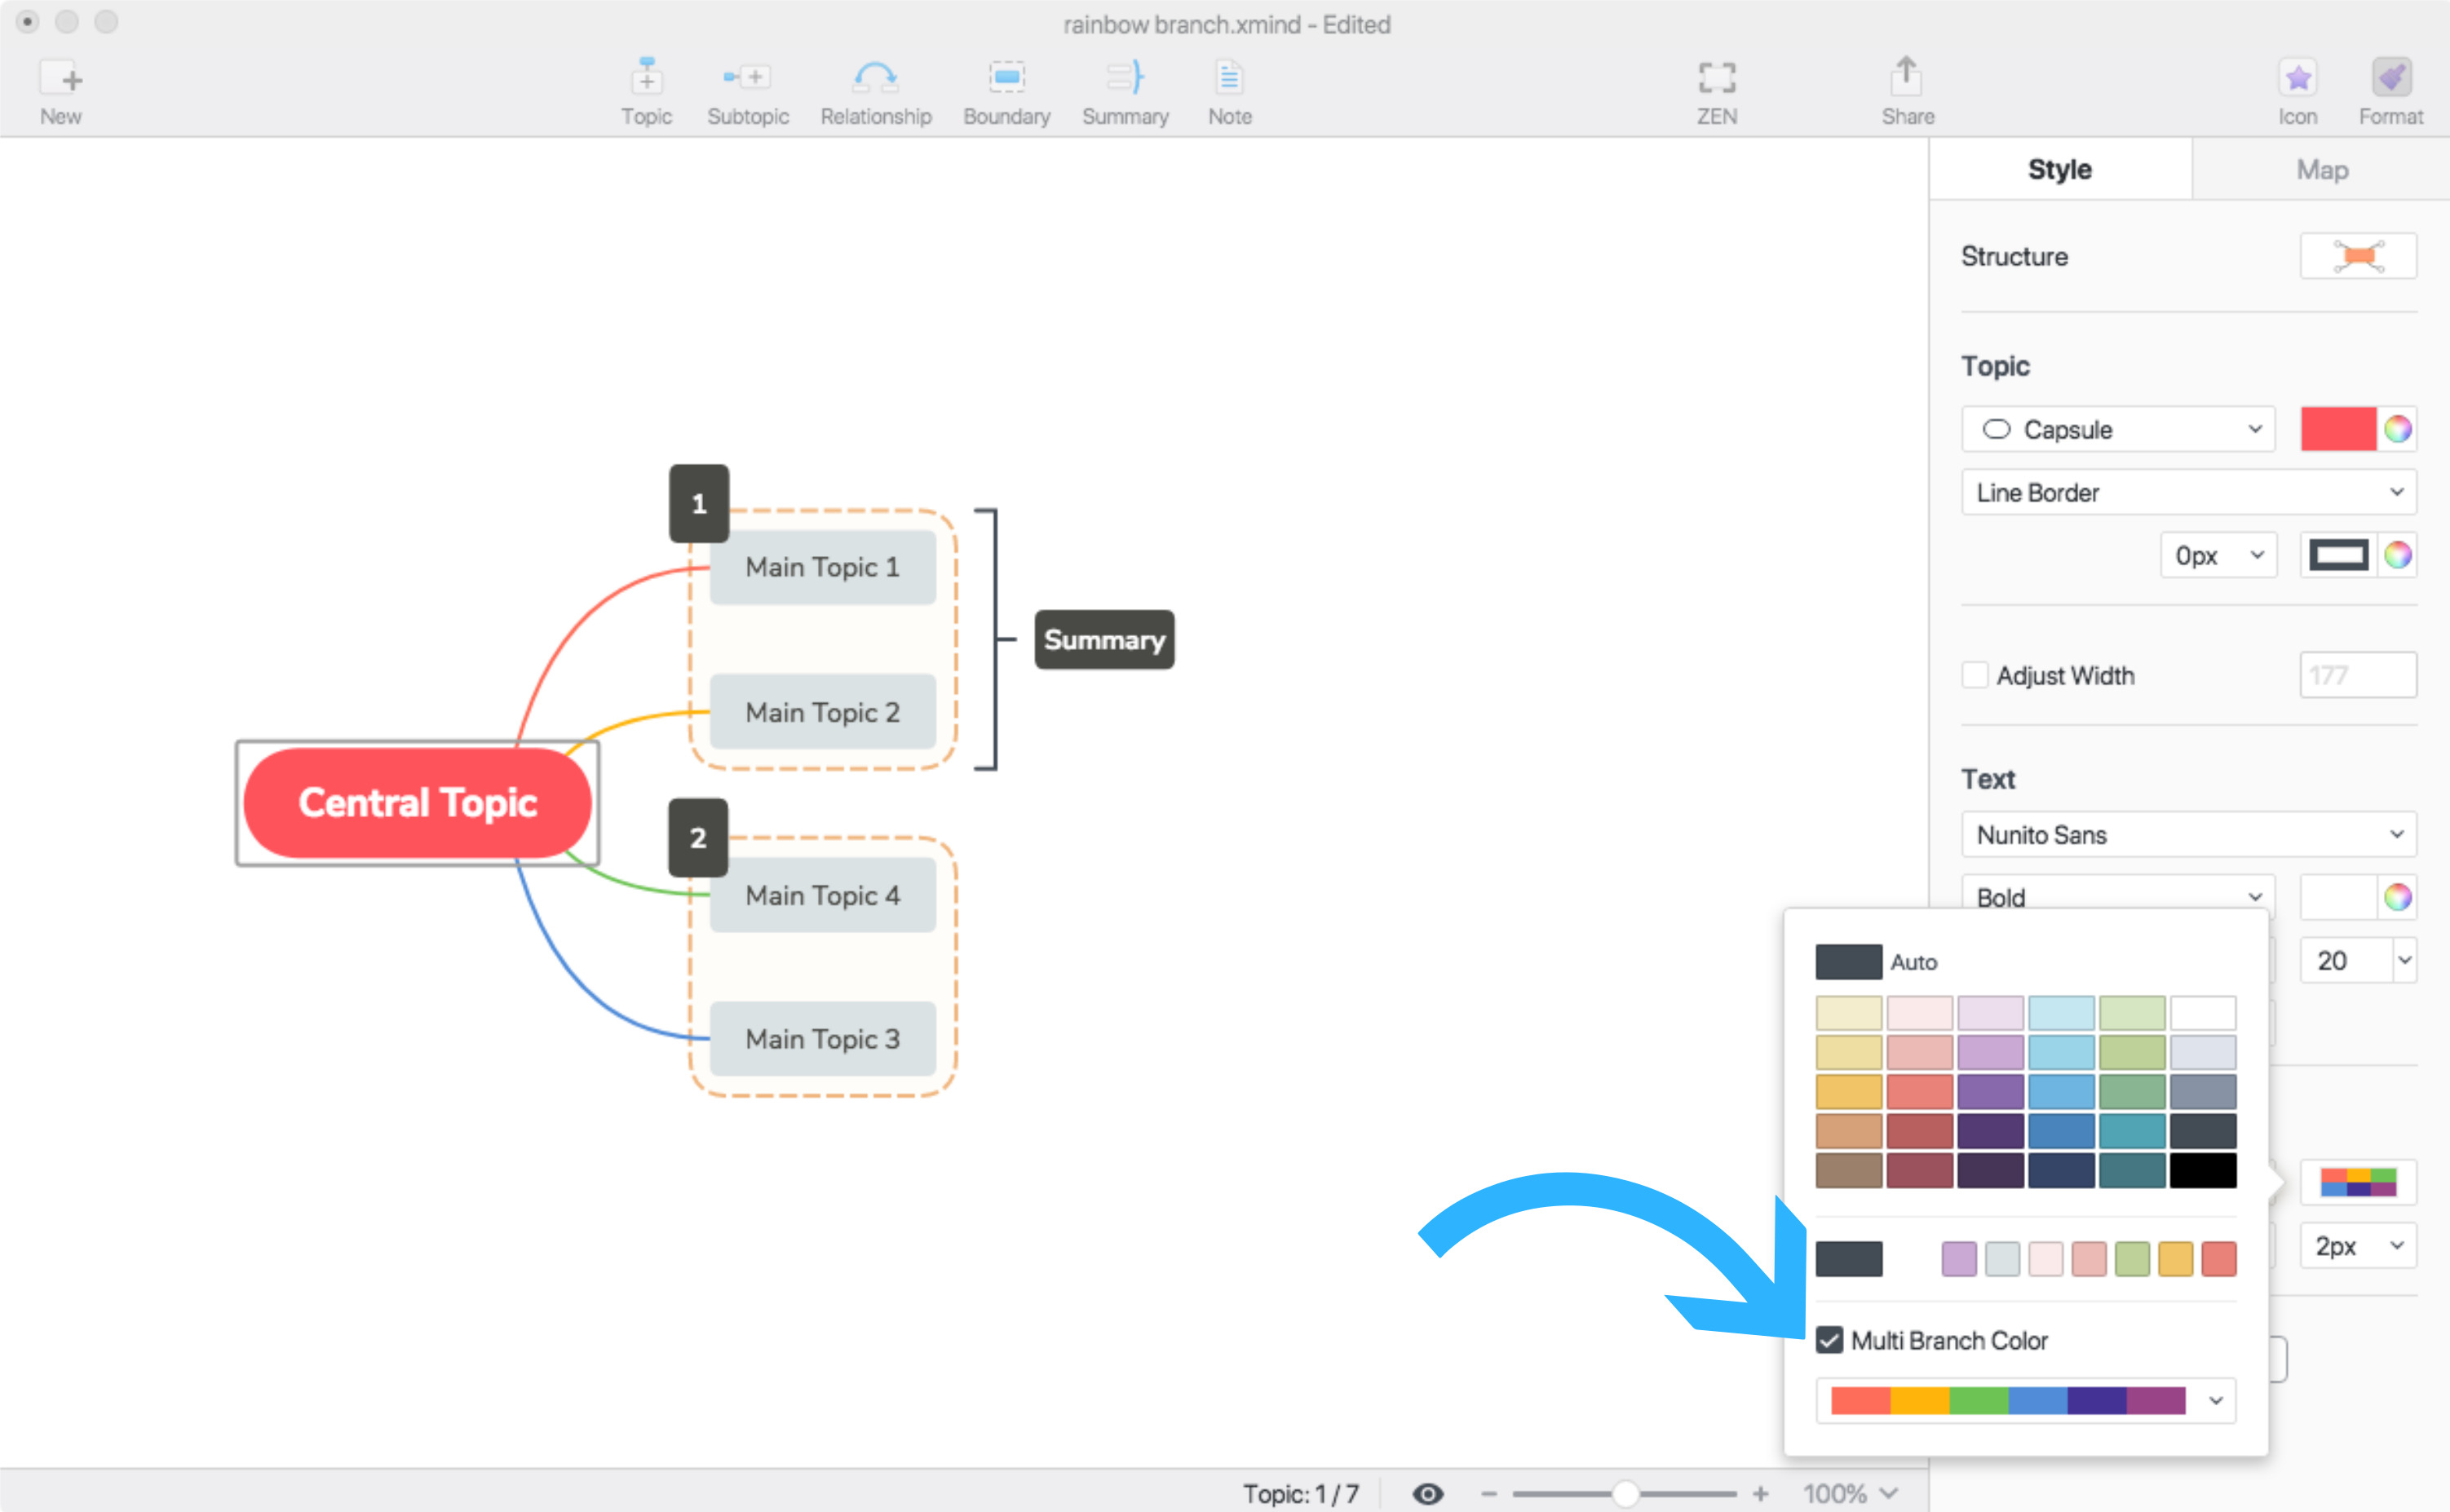Click the boundary label 2
2450x1512 pixels.
[698, 837]
